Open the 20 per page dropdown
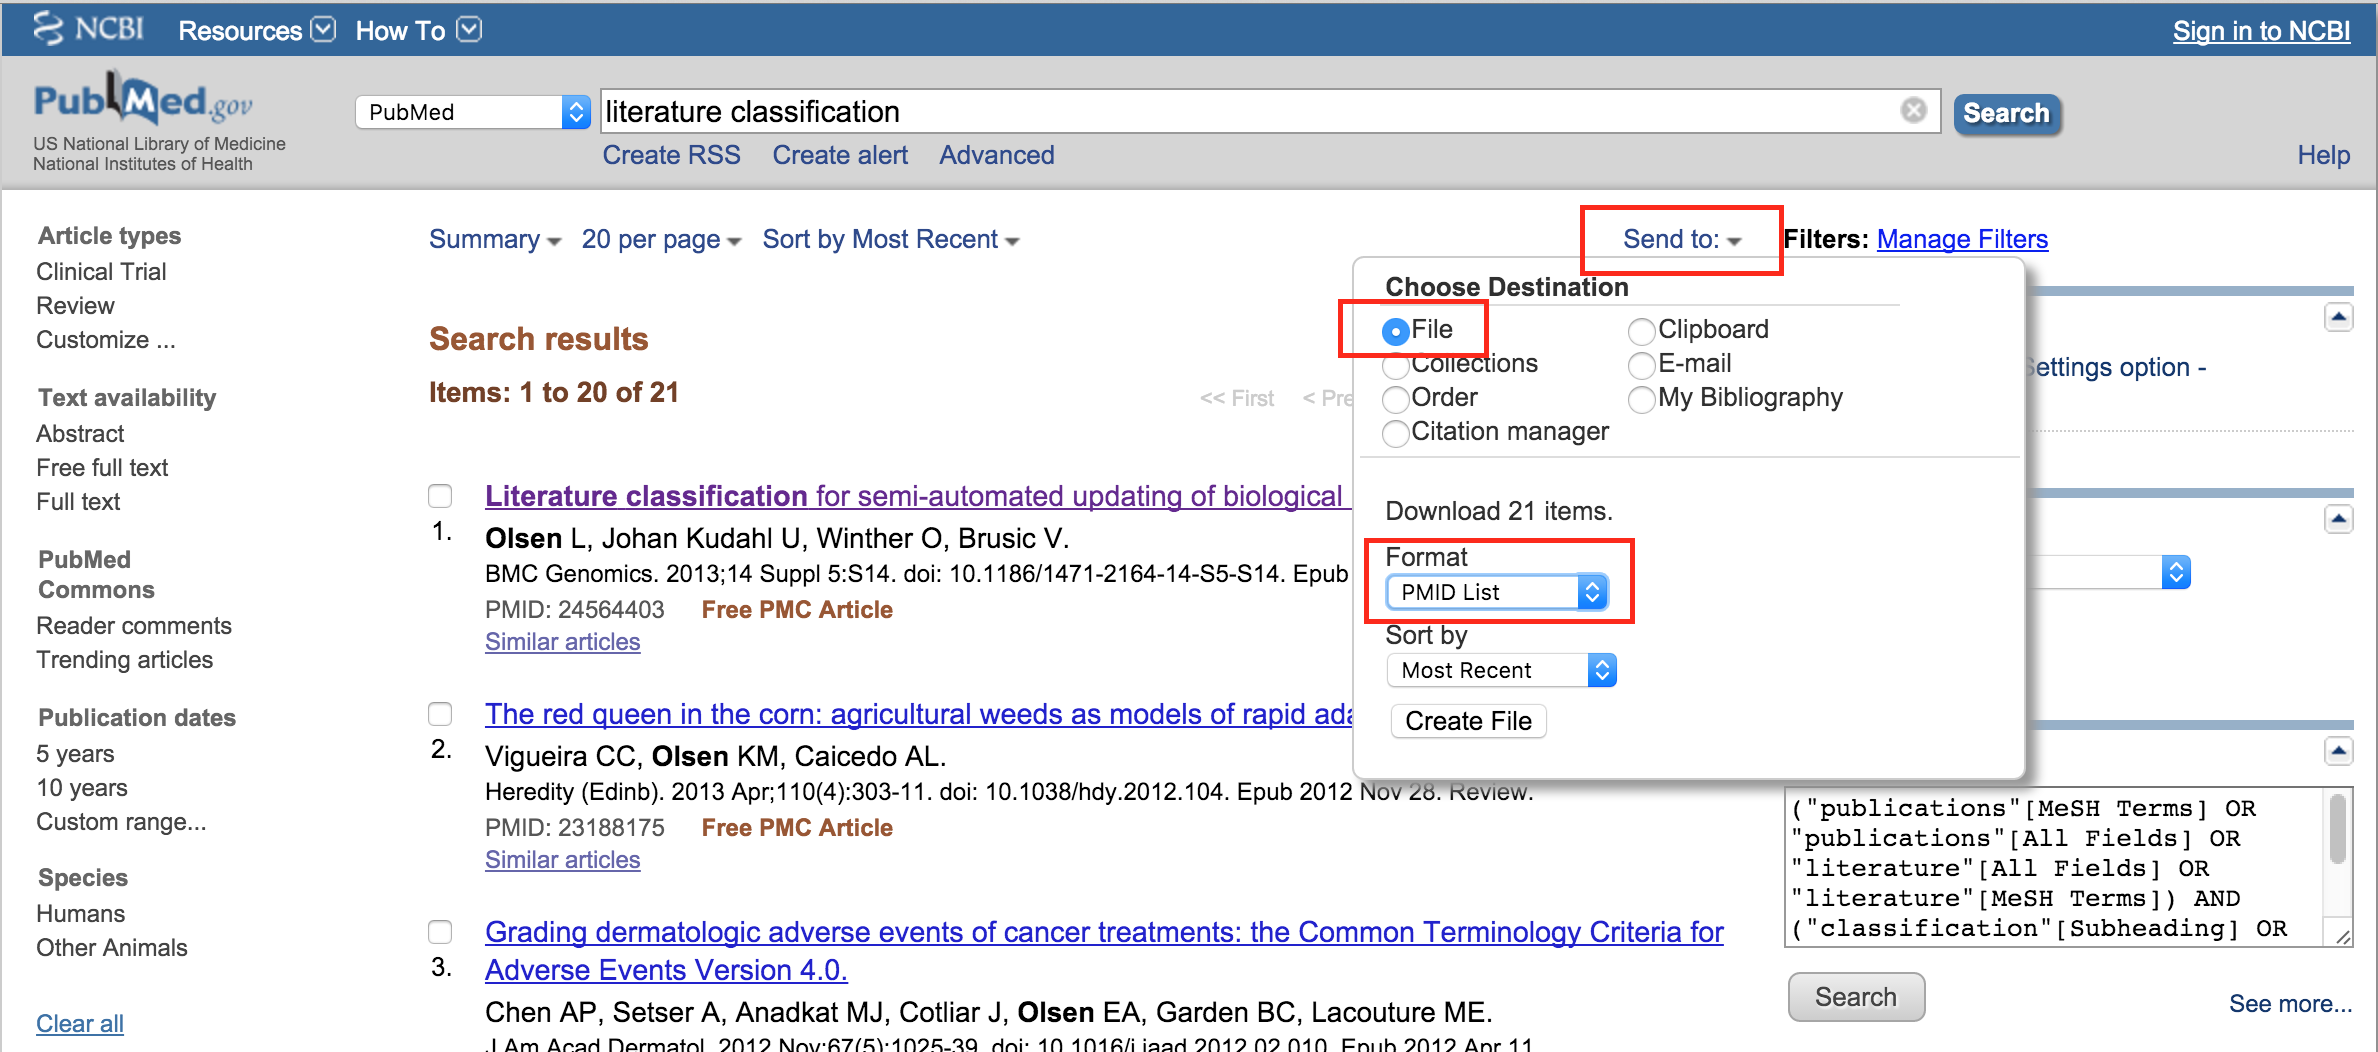 pyautogui.click(x=661, y=240)
